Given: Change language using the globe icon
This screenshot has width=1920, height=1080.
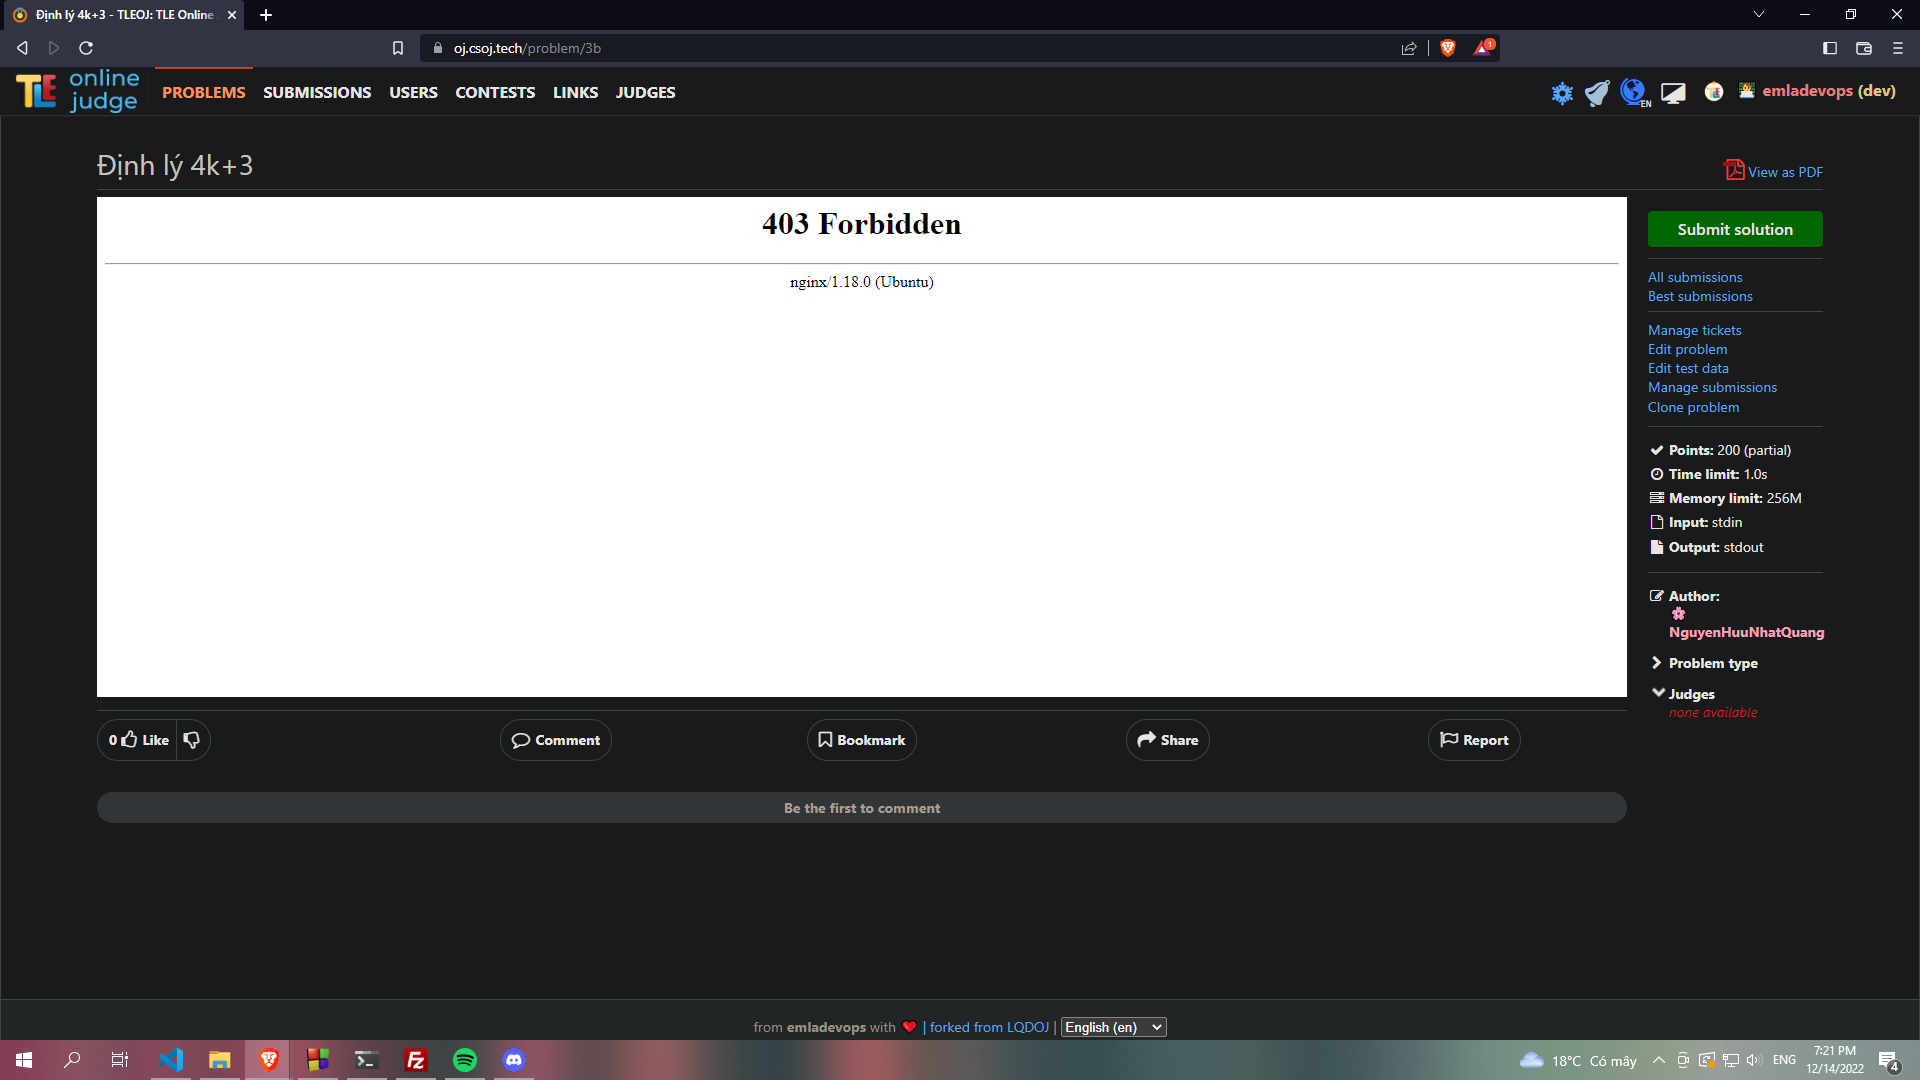Looking at the screenshot, I should pyautogui.click(x=1634, y=91).
